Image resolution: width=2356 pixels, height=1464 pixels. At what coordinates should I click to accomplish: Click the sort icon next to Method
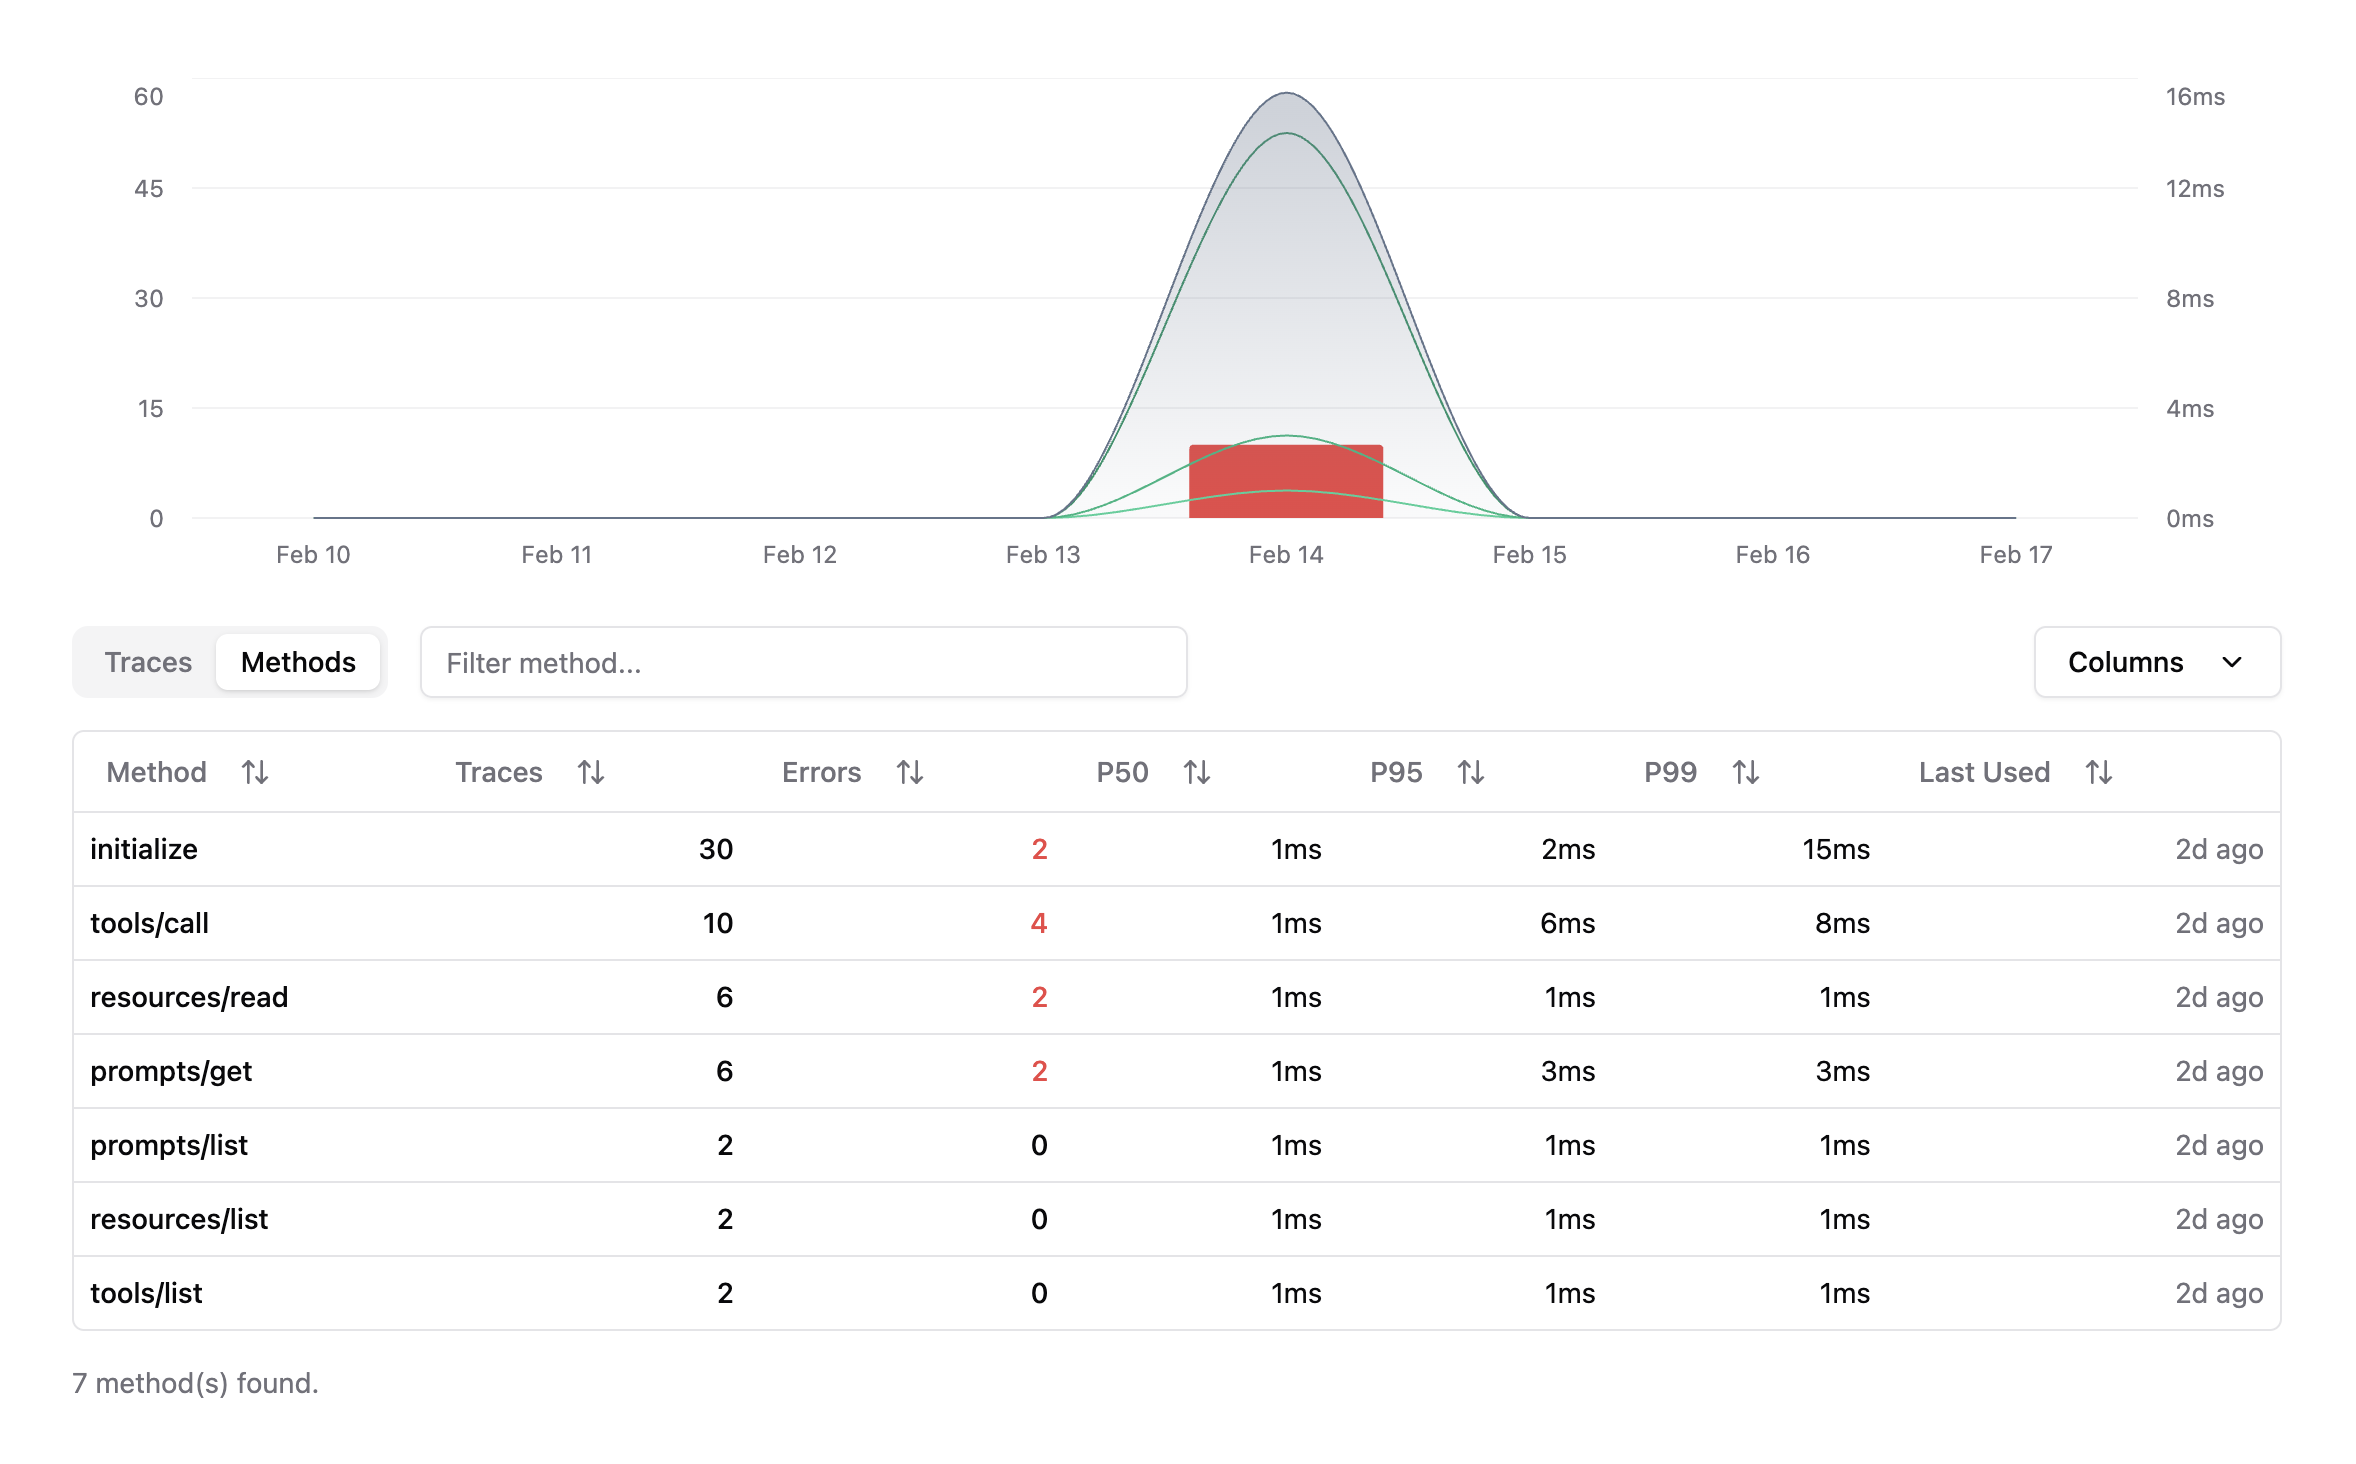click(x=255, y=772)
